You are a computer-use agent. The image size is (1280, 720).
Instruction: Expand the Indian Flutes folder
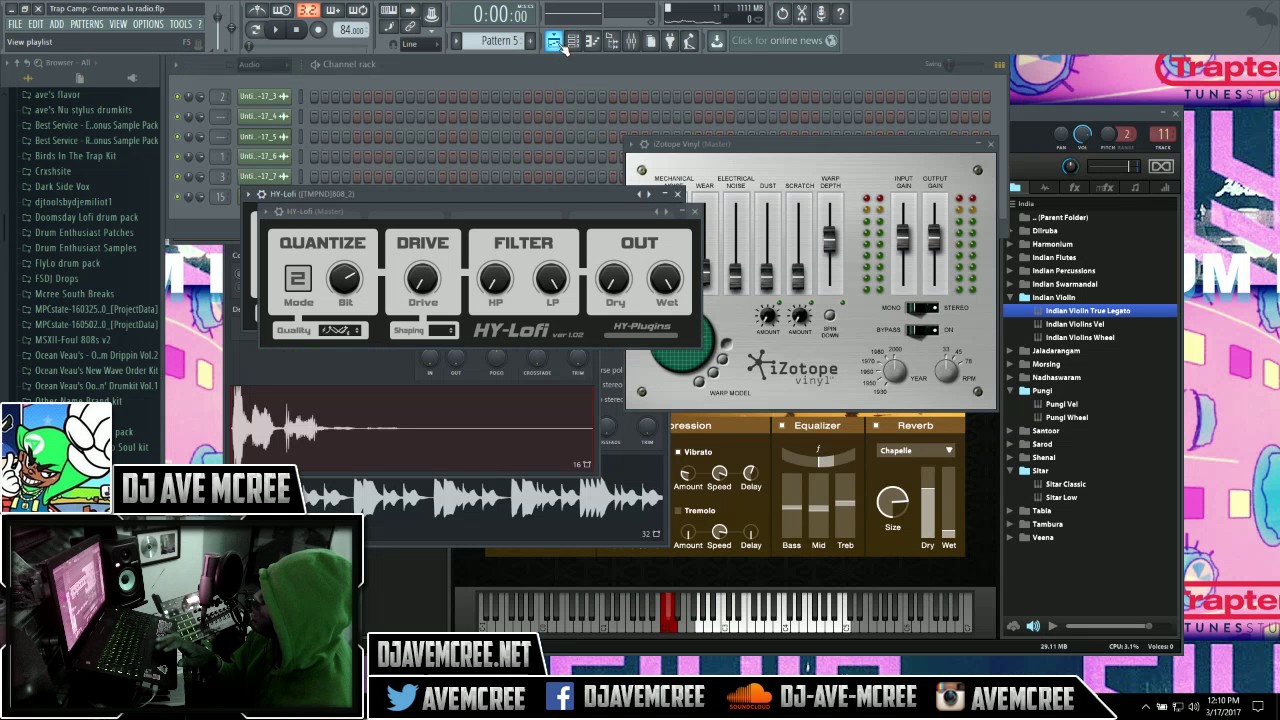coord(1010,257)
